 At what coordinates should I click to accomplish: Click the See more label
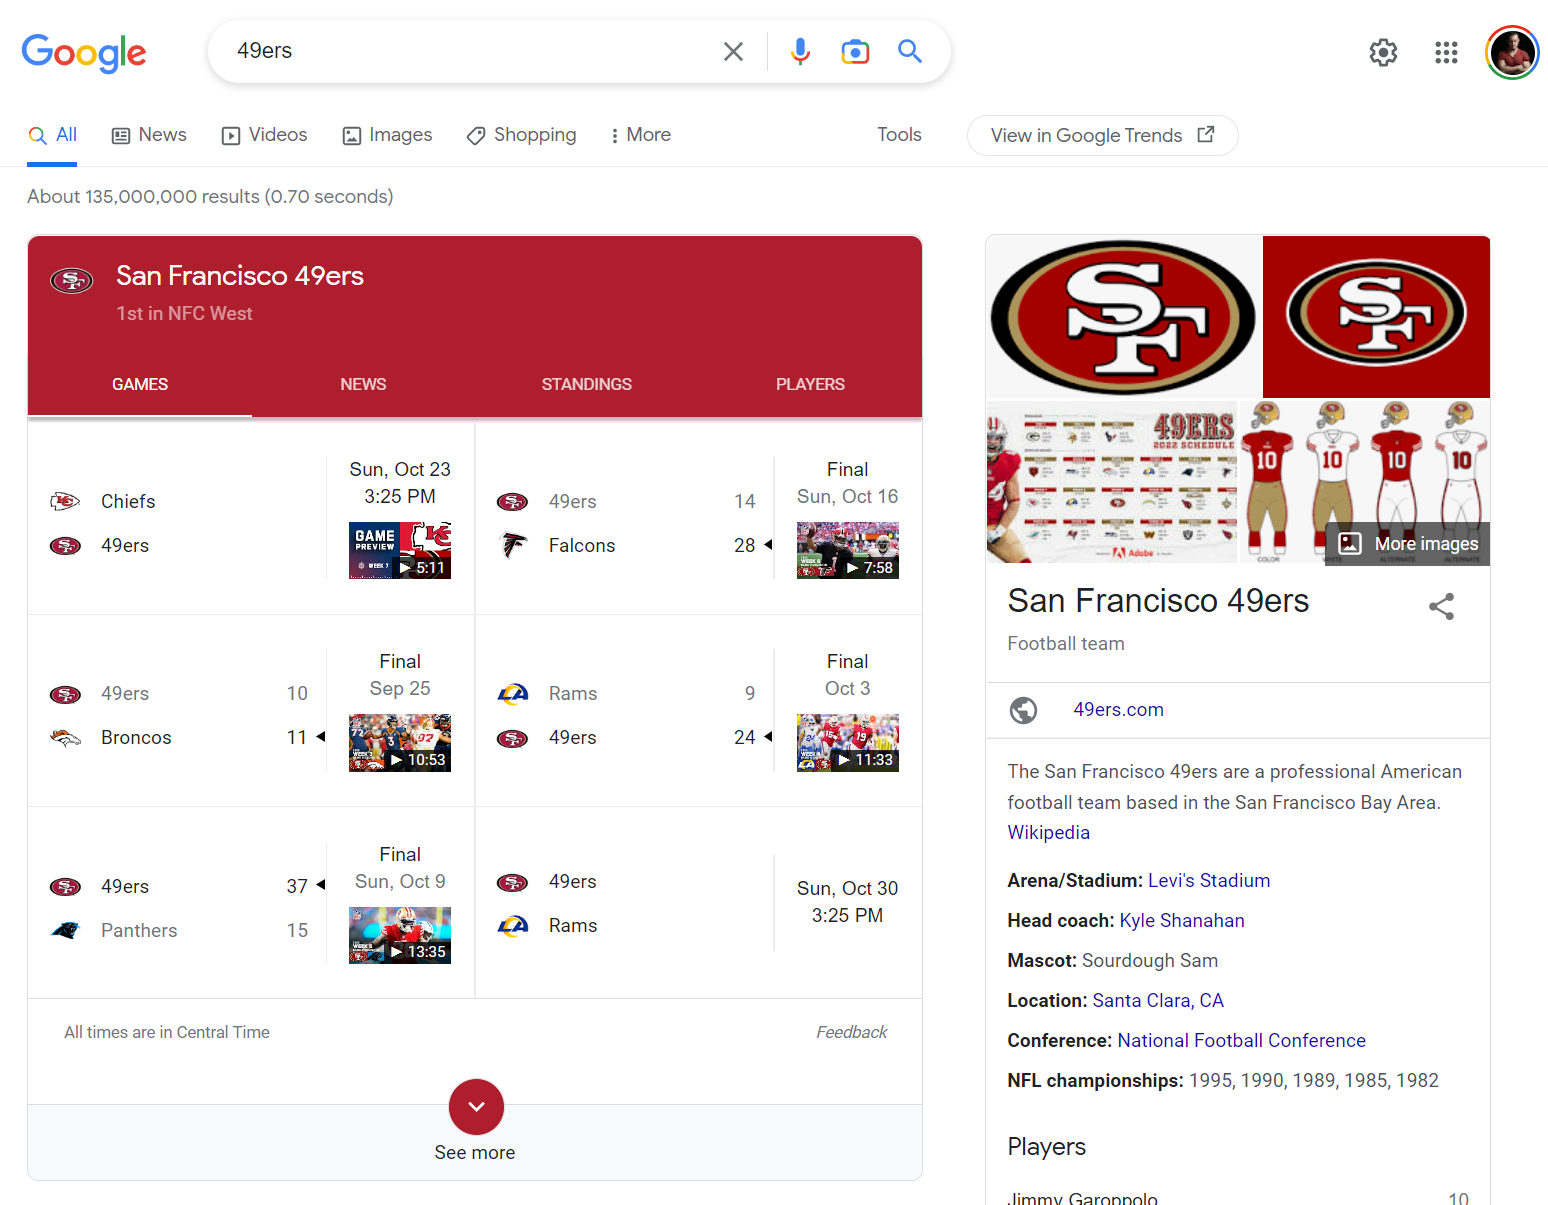475,1152
